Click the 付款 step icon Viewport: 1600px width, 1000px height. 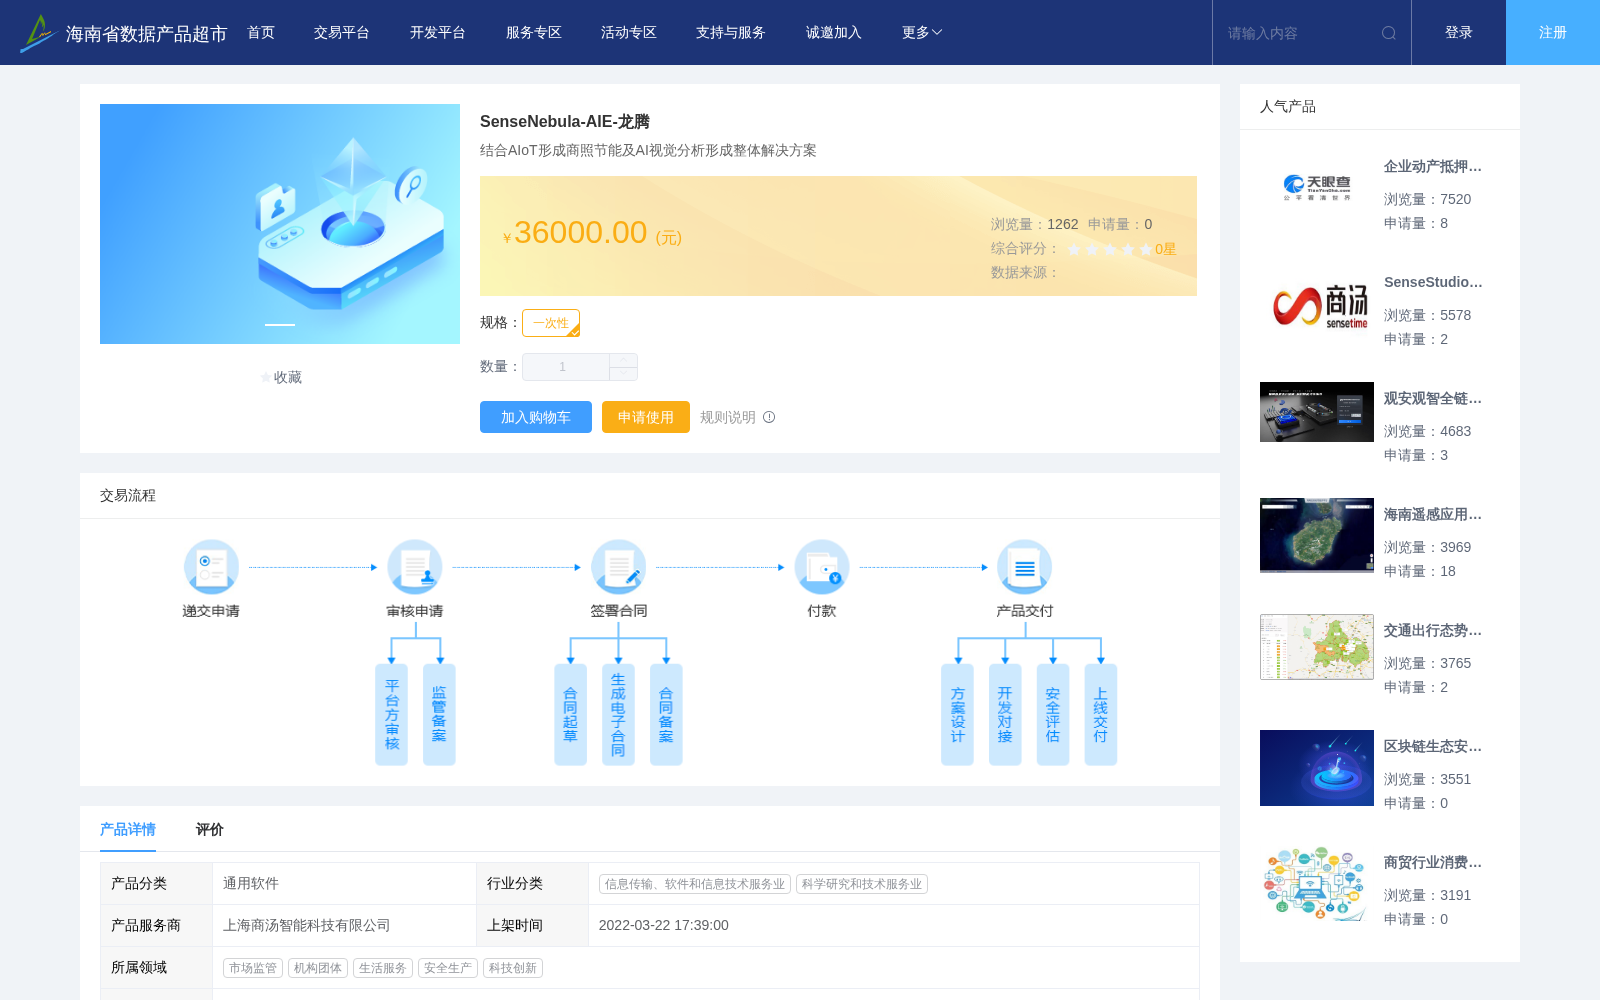click(822, 567)
